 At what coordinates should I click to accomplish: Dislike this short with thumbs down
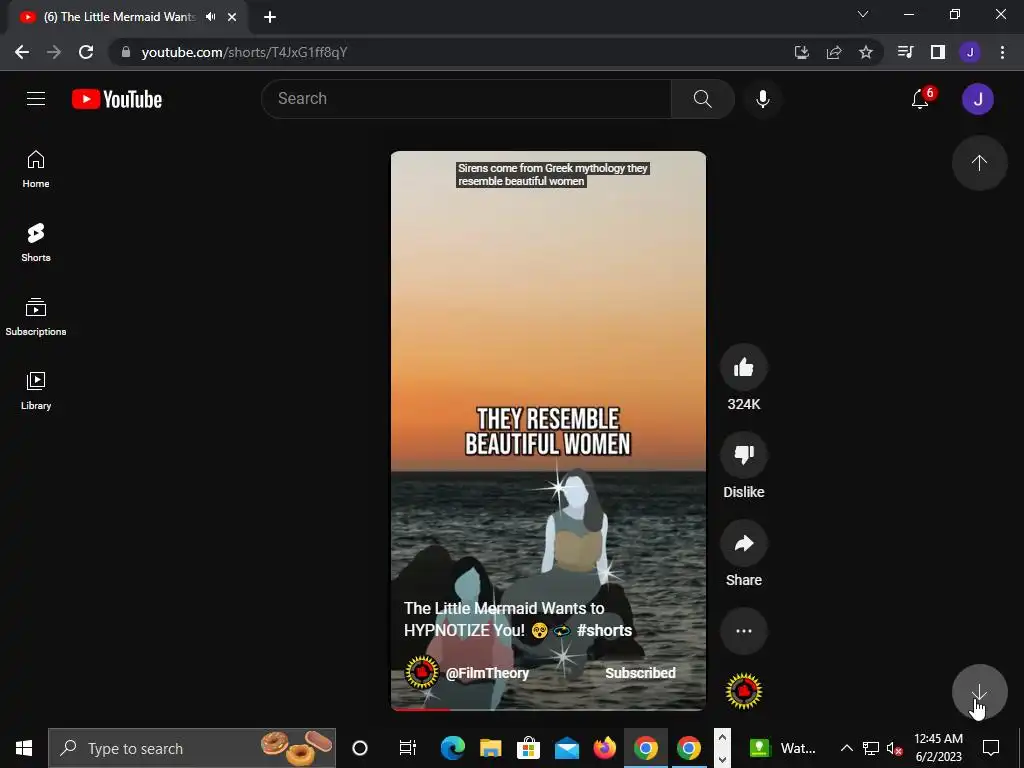(744, 455)
